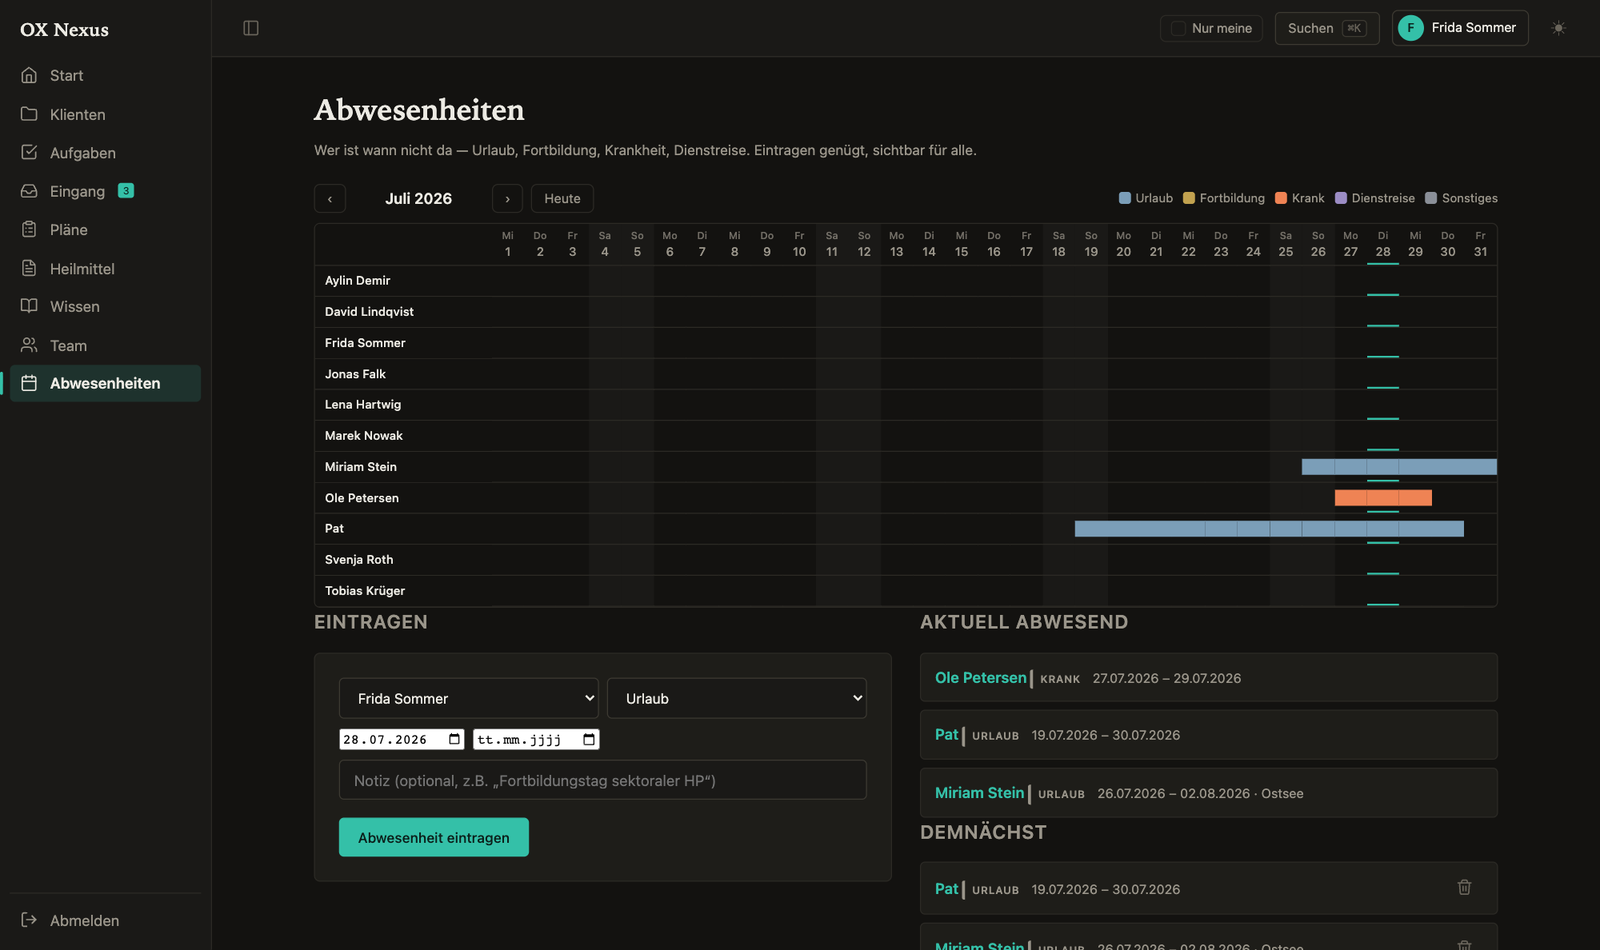Open the calendar picker for end date
This screenshot has width=1600, height=950.
589,739
